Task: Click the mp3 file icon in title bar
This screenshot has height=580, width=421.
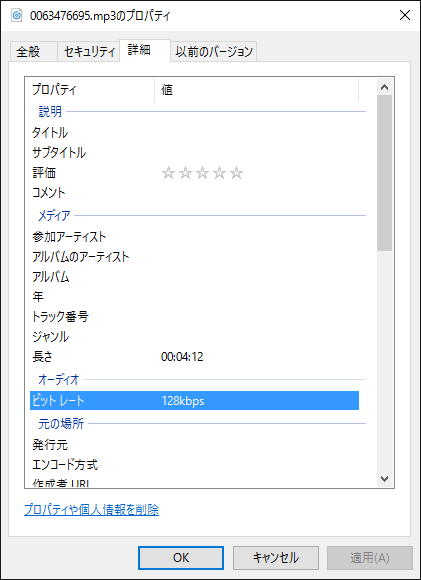Action: pos(17,16)
